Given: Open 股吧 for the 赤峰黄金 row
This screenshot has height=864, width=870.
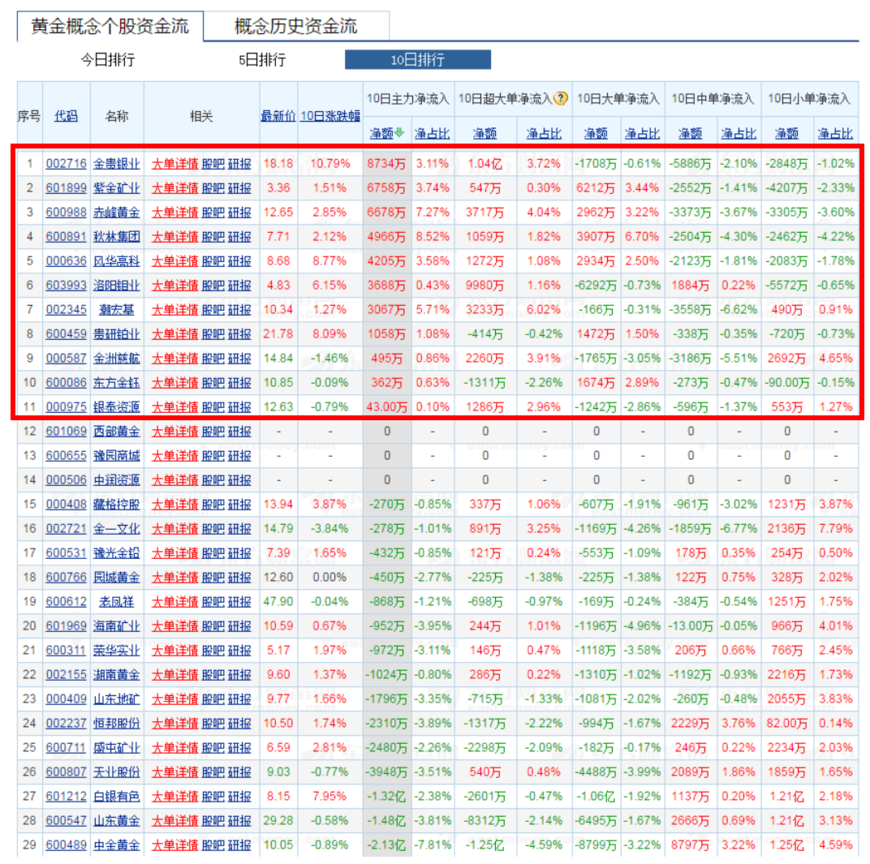Looking at the screenshot, I should click(x=213, y=213).
